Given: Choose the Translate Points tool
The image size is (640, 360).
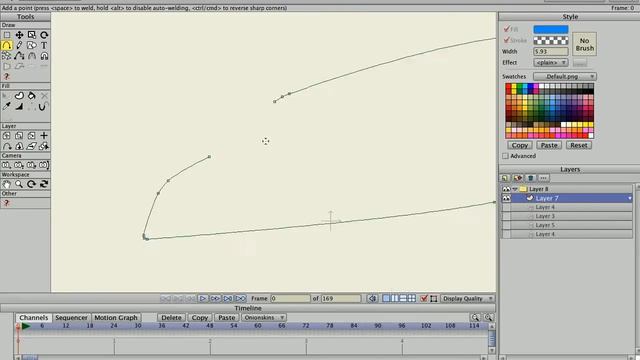Looking at the screenshot, I should click(19, 35).
